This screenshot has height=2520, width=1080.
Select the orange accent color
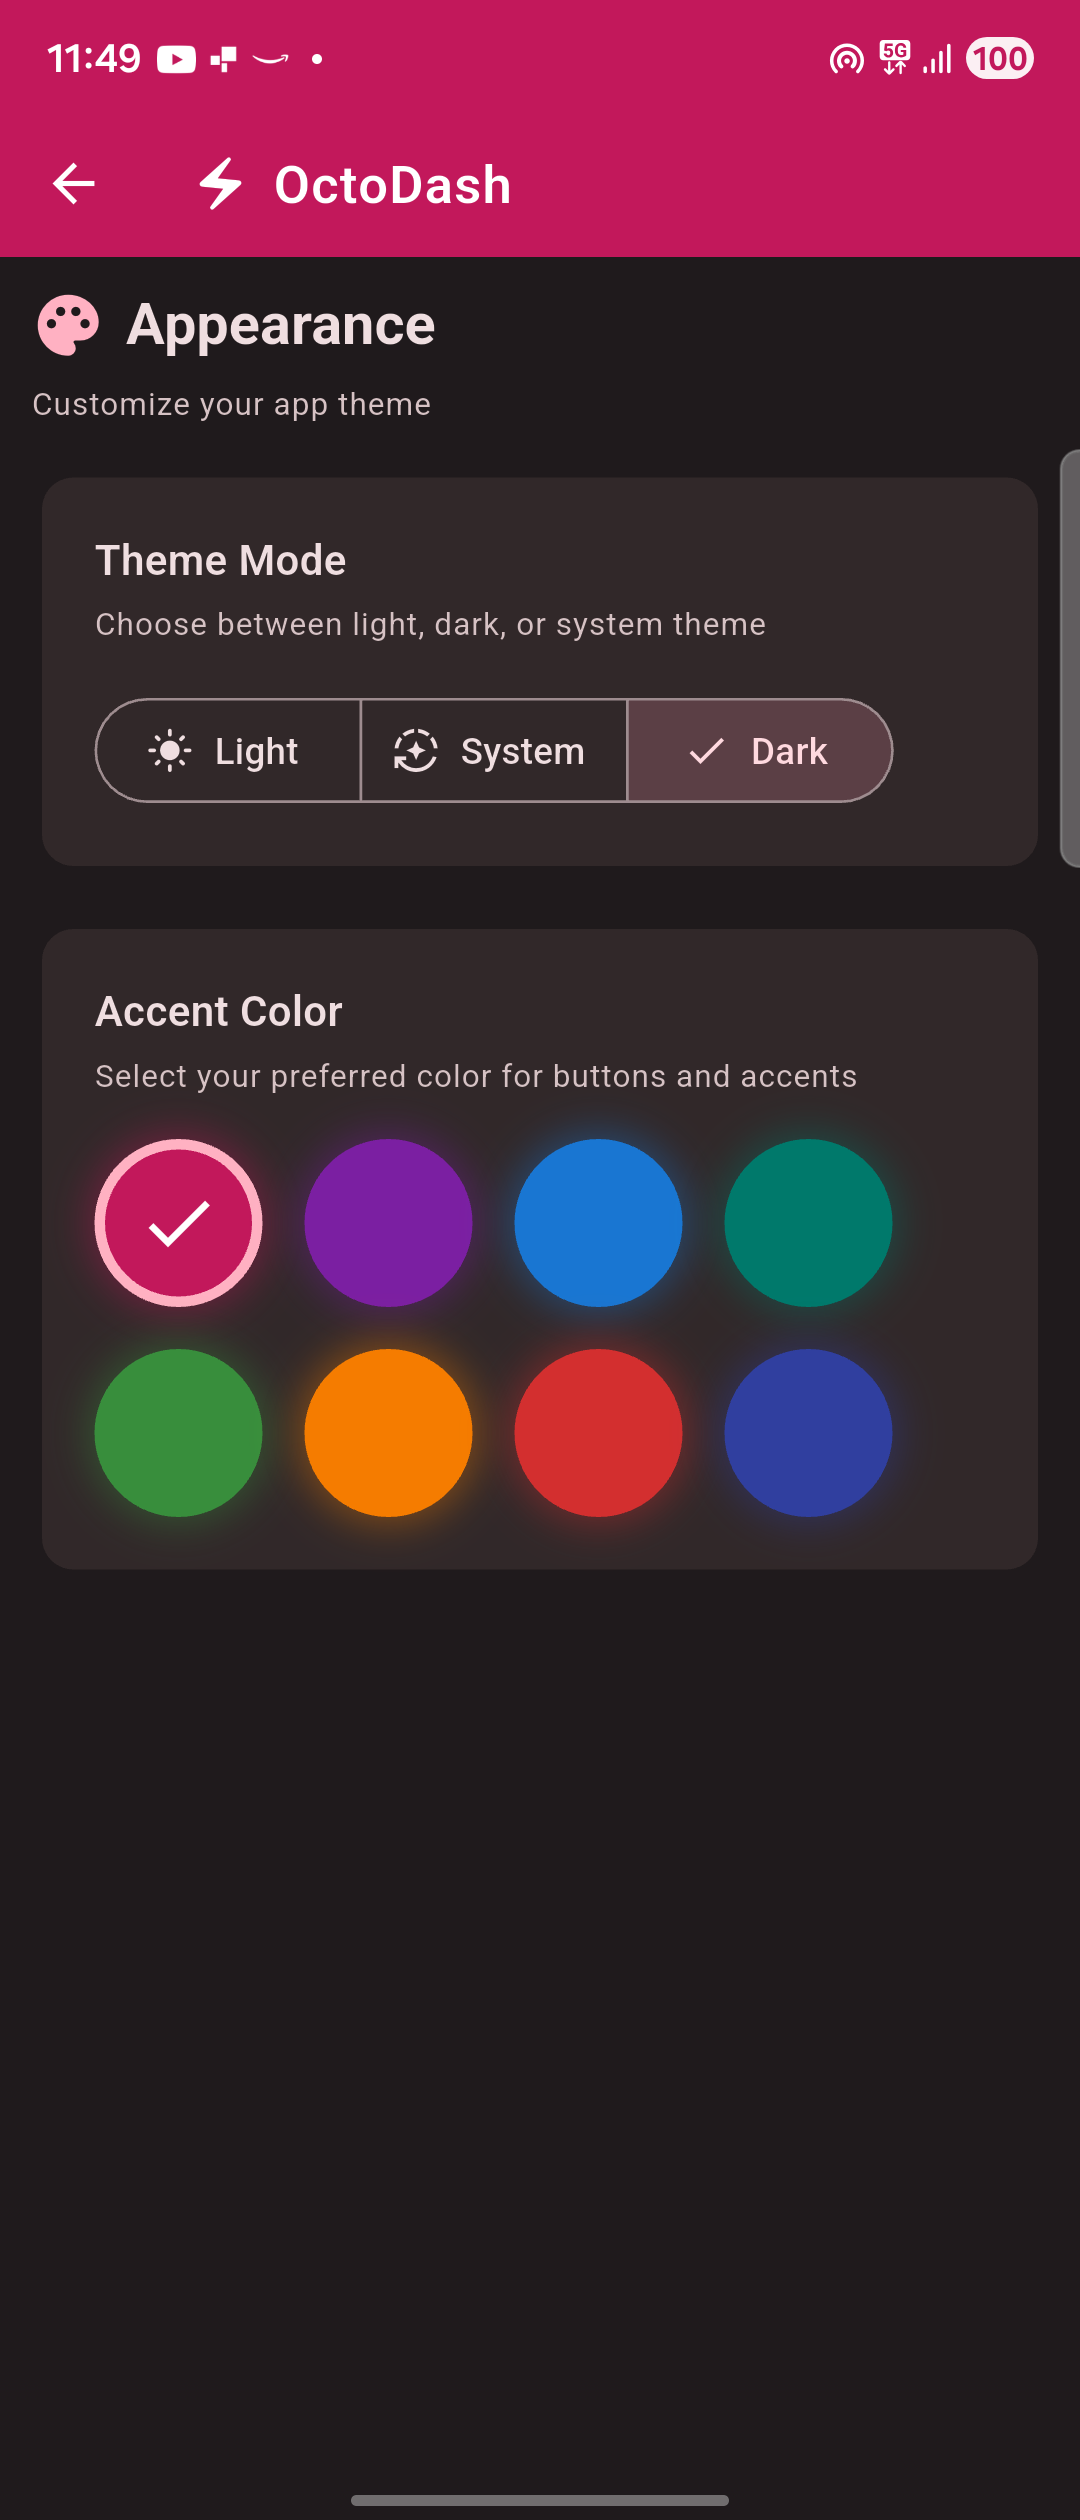388,1432
